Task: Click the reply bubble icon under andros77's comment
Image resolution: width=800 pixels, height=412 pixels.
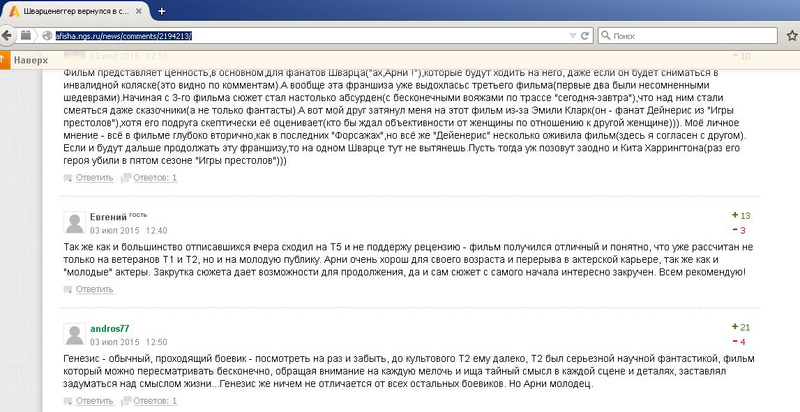Action: [68, 402]
